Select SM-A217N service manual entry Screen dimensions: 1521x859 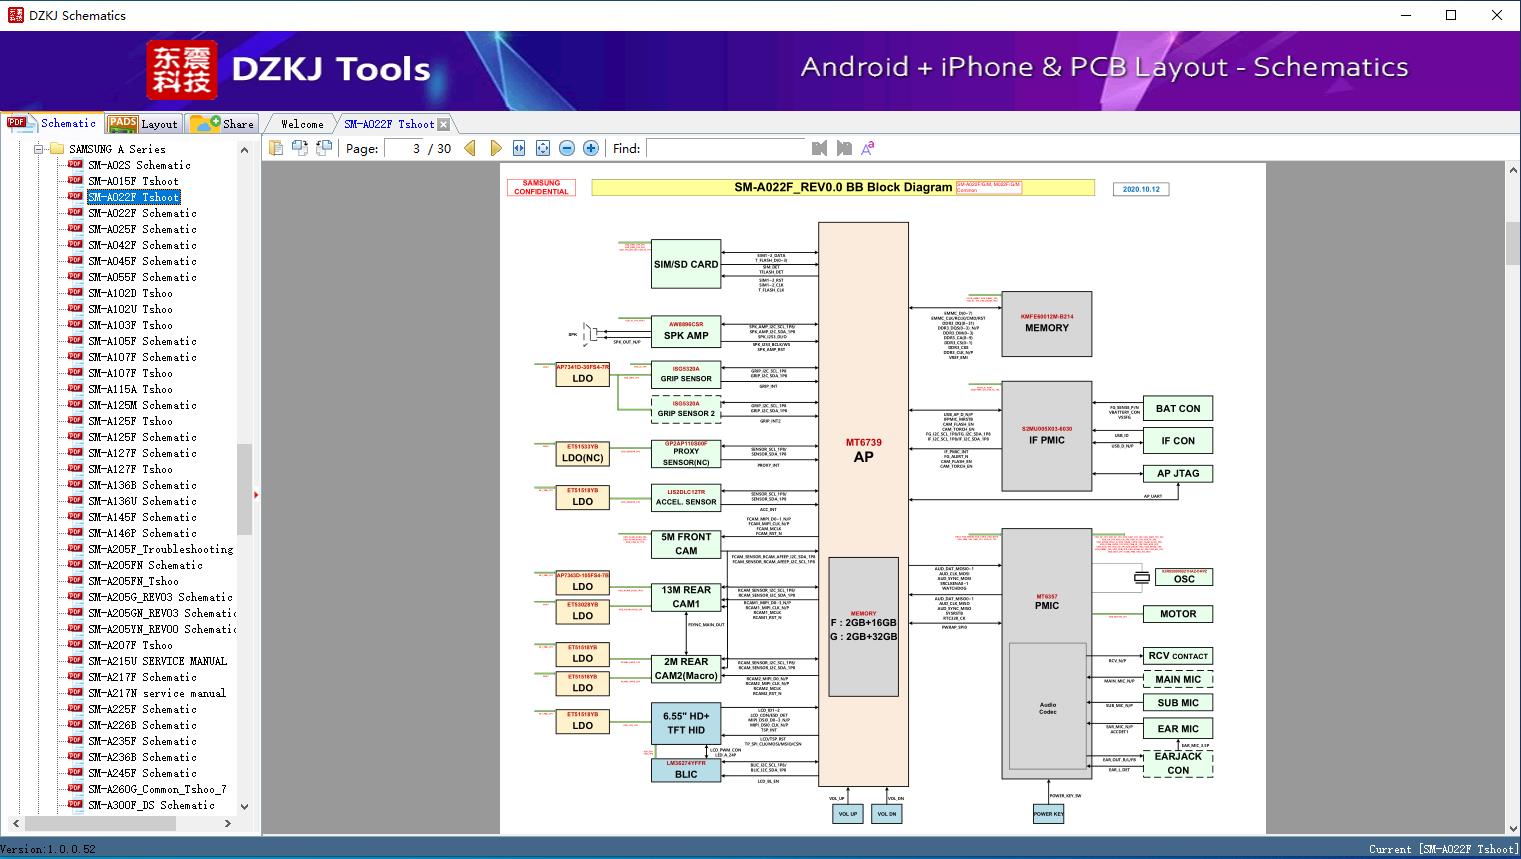[157, 693]
